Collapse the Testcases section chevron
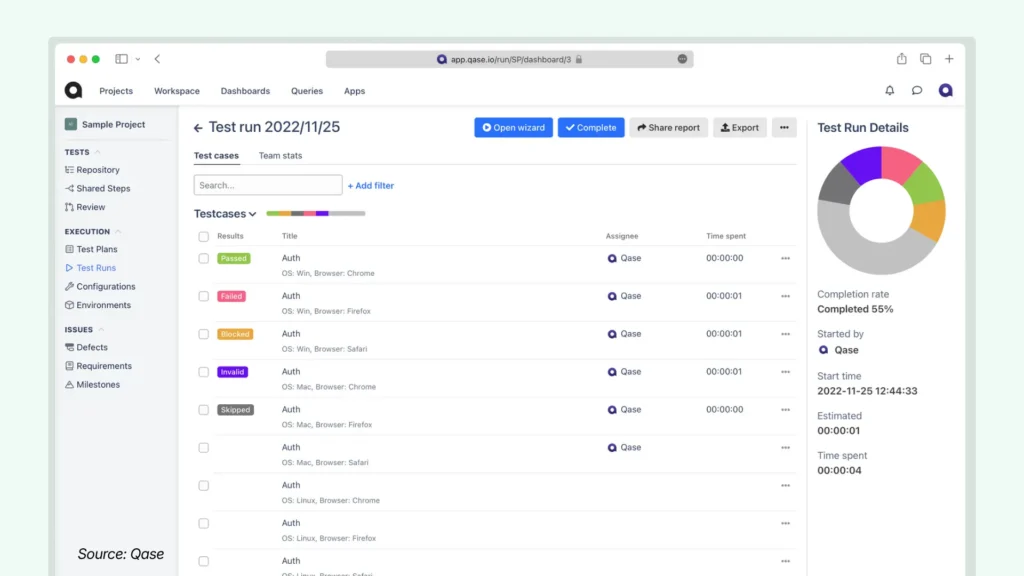The image size is (1024, 576). (252, 214)
